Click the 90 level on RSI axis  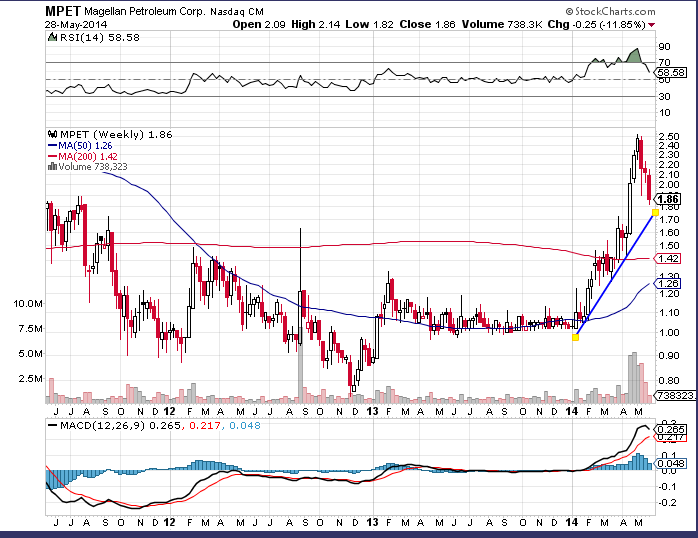(665, 46)
